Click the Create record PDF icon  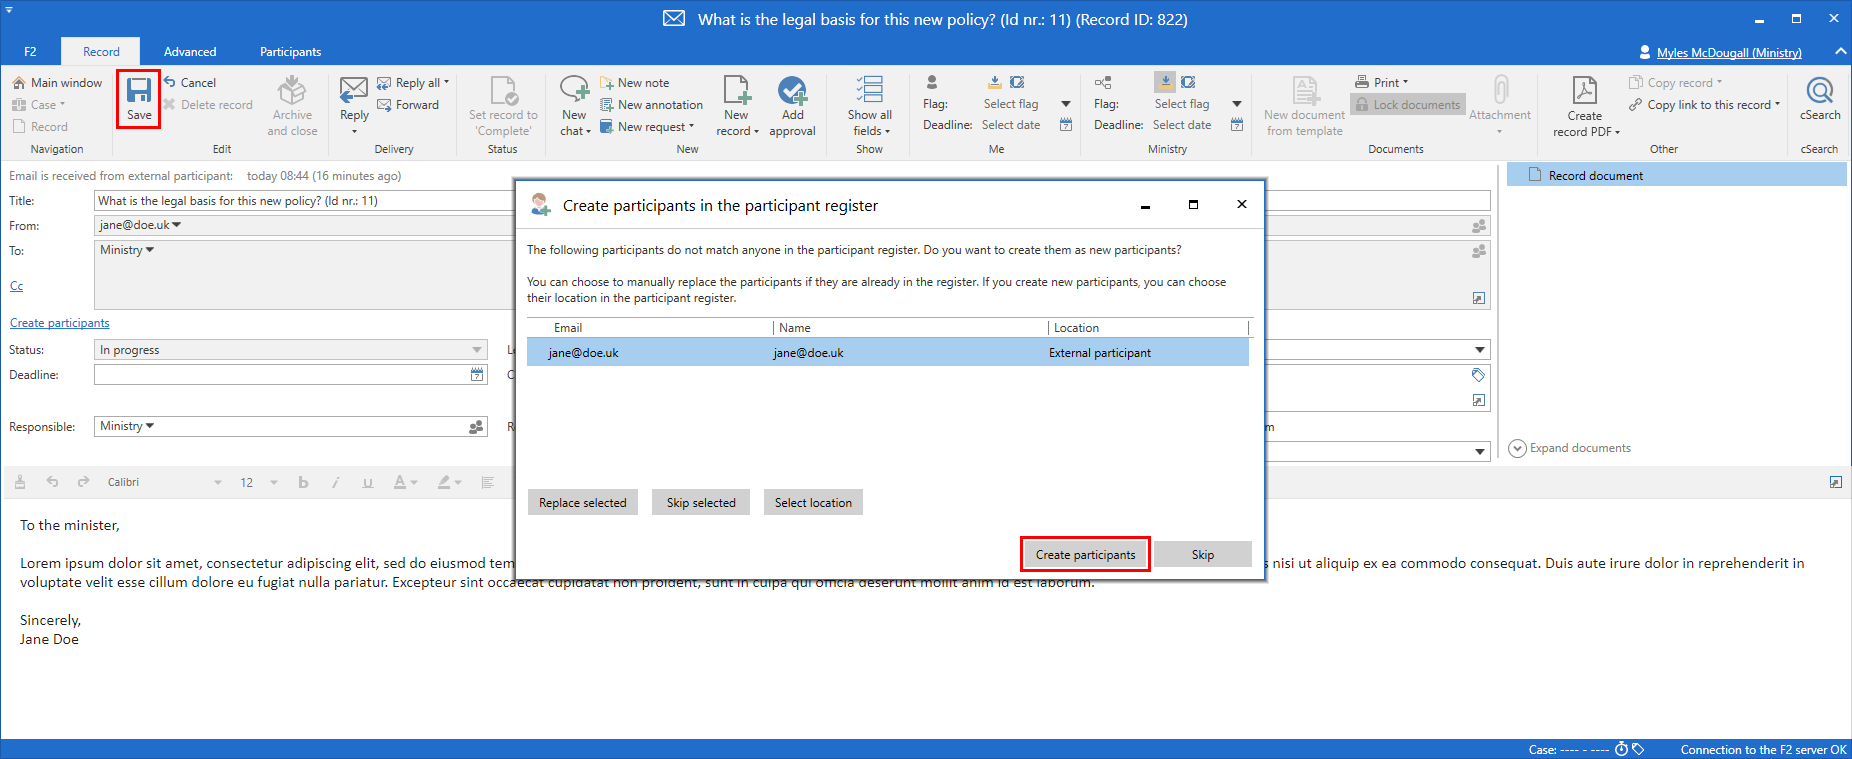click(x=1584, y=91)
